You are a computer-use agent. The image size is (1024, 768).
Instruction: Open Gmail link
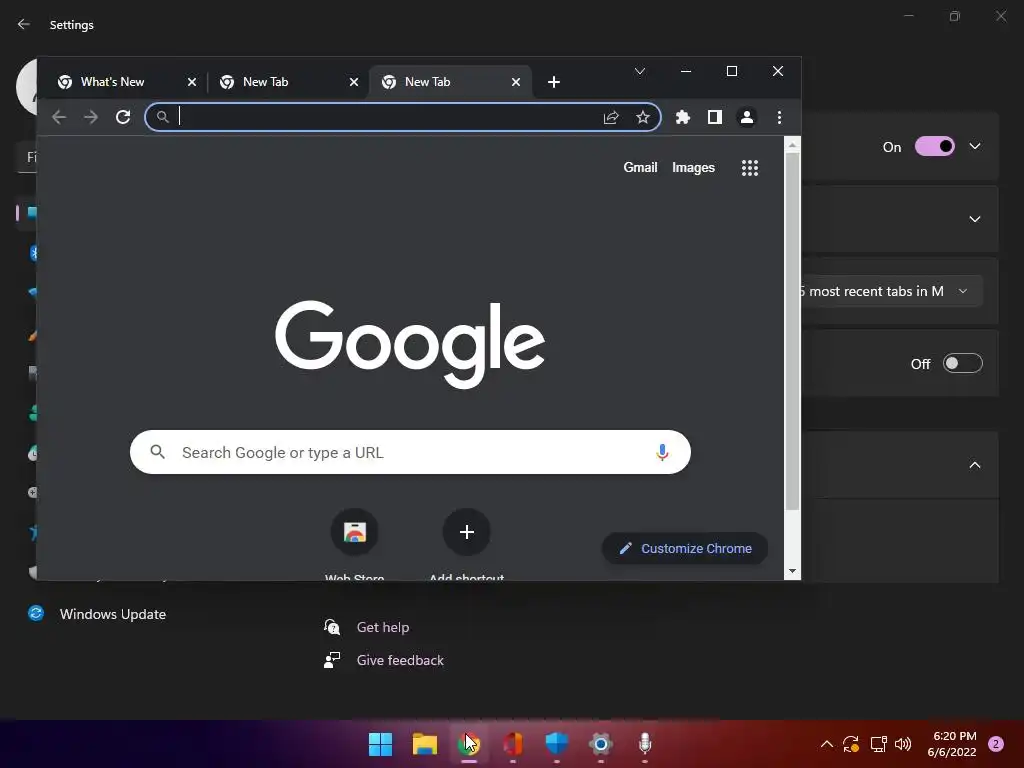[x=640, y=167]
